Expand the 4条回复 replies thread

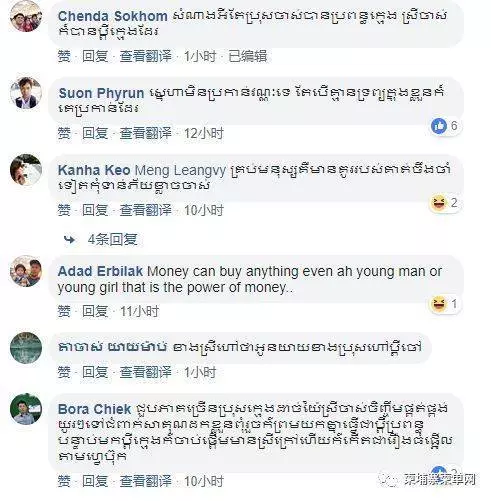pyautogui.click(x=112, y=239)
